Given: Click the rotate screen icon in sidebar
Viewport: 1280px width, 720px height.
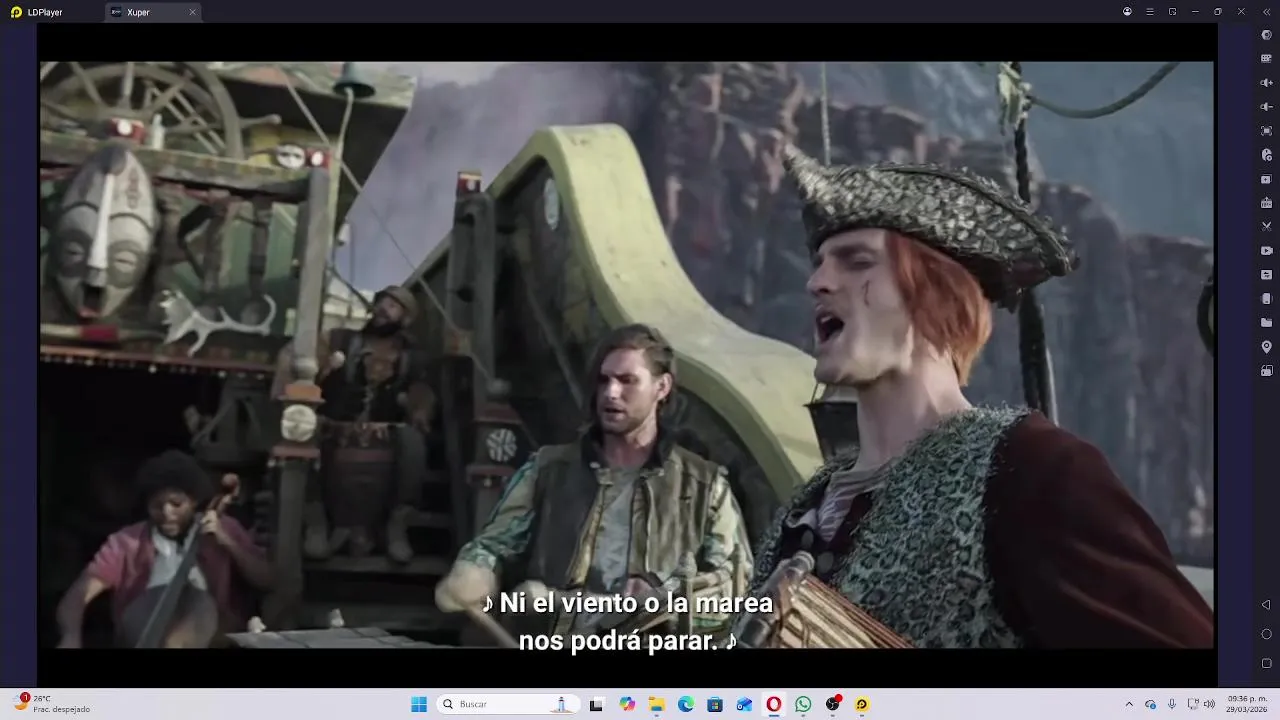Looking at the screenshot, I should (1266, 299).
